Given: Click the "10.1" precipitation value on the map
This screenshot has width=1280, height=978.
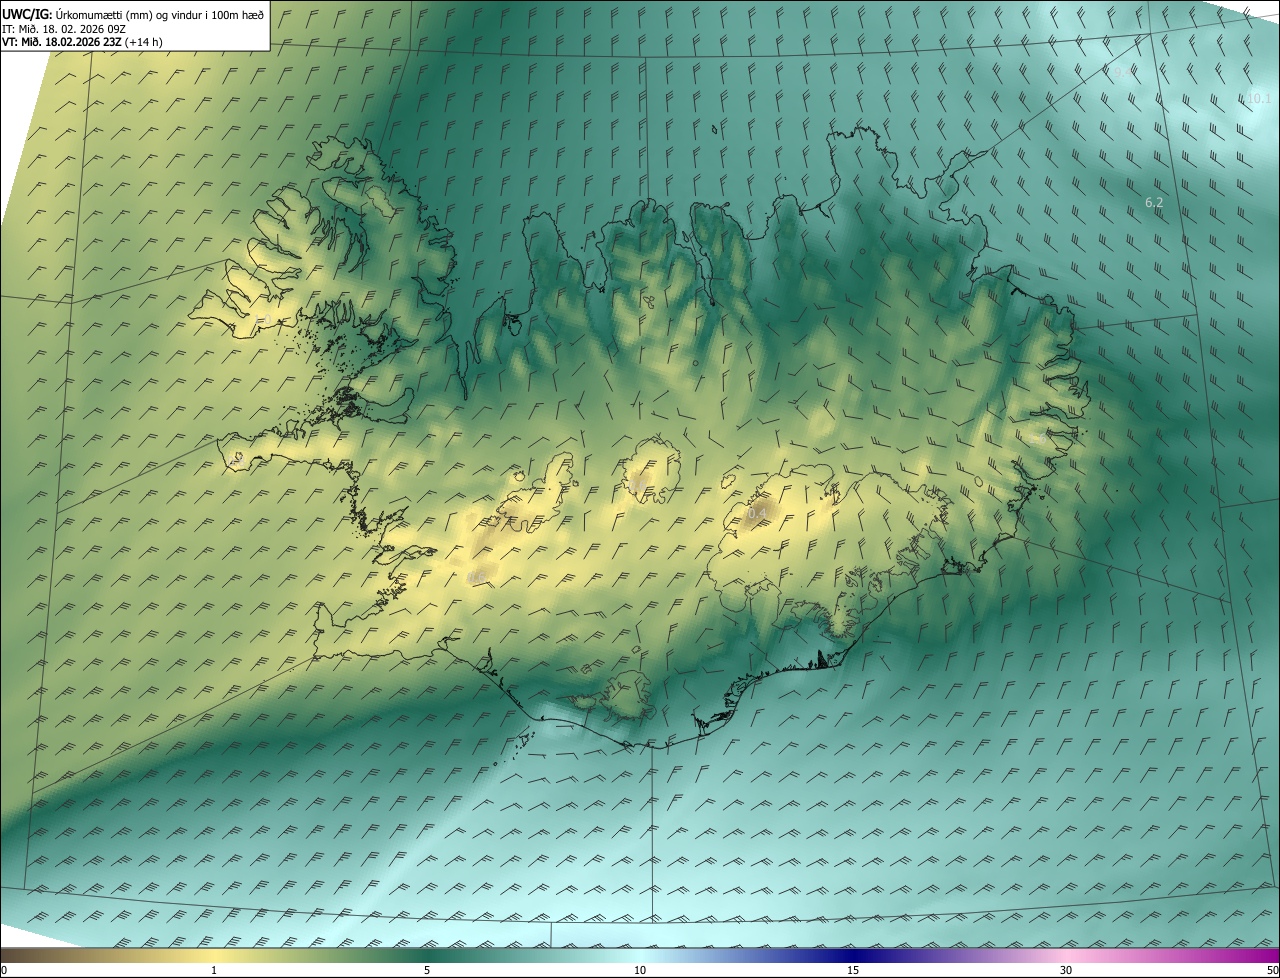Looking at the screenshot, I should coord(1258,98).
